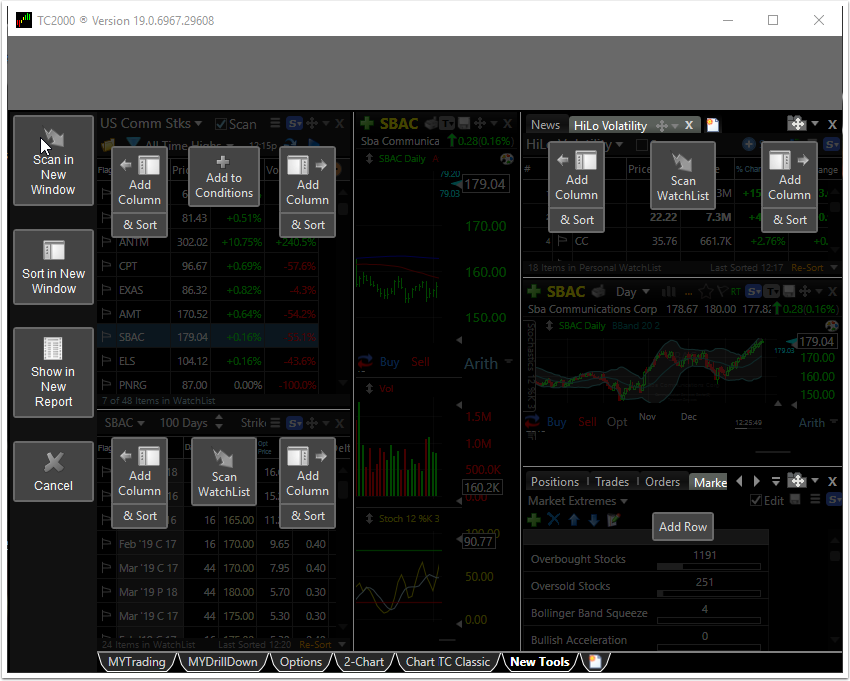850x681 pixels.
Task: Click Oversold Stocks progress bar
Action: click(x=709, y=594)
